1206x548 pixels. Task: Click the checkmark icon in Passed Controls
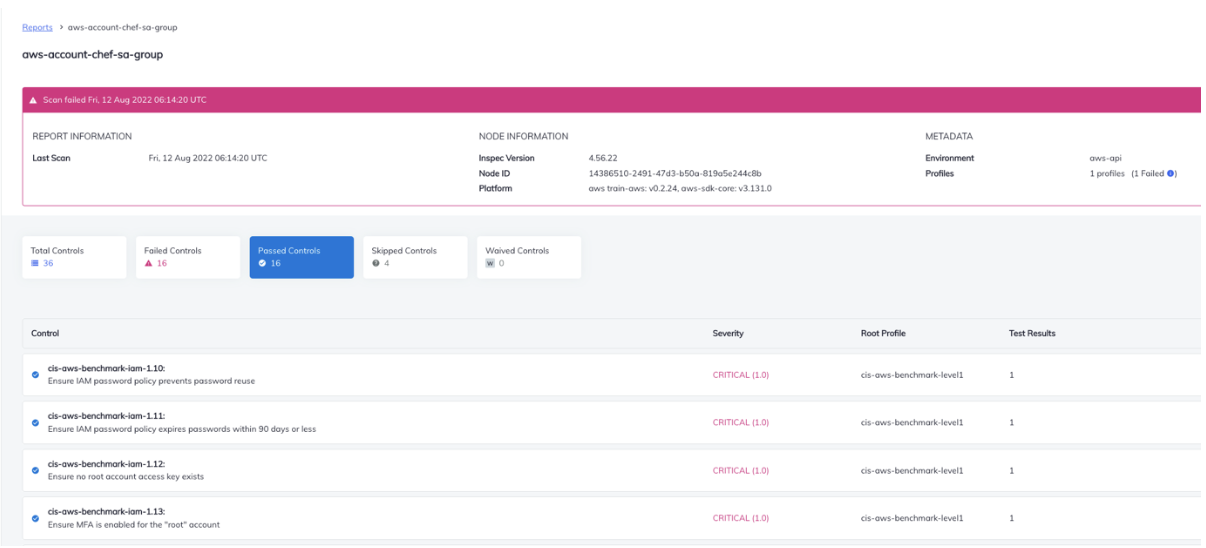pyautogui.click(x=262, y=264)
